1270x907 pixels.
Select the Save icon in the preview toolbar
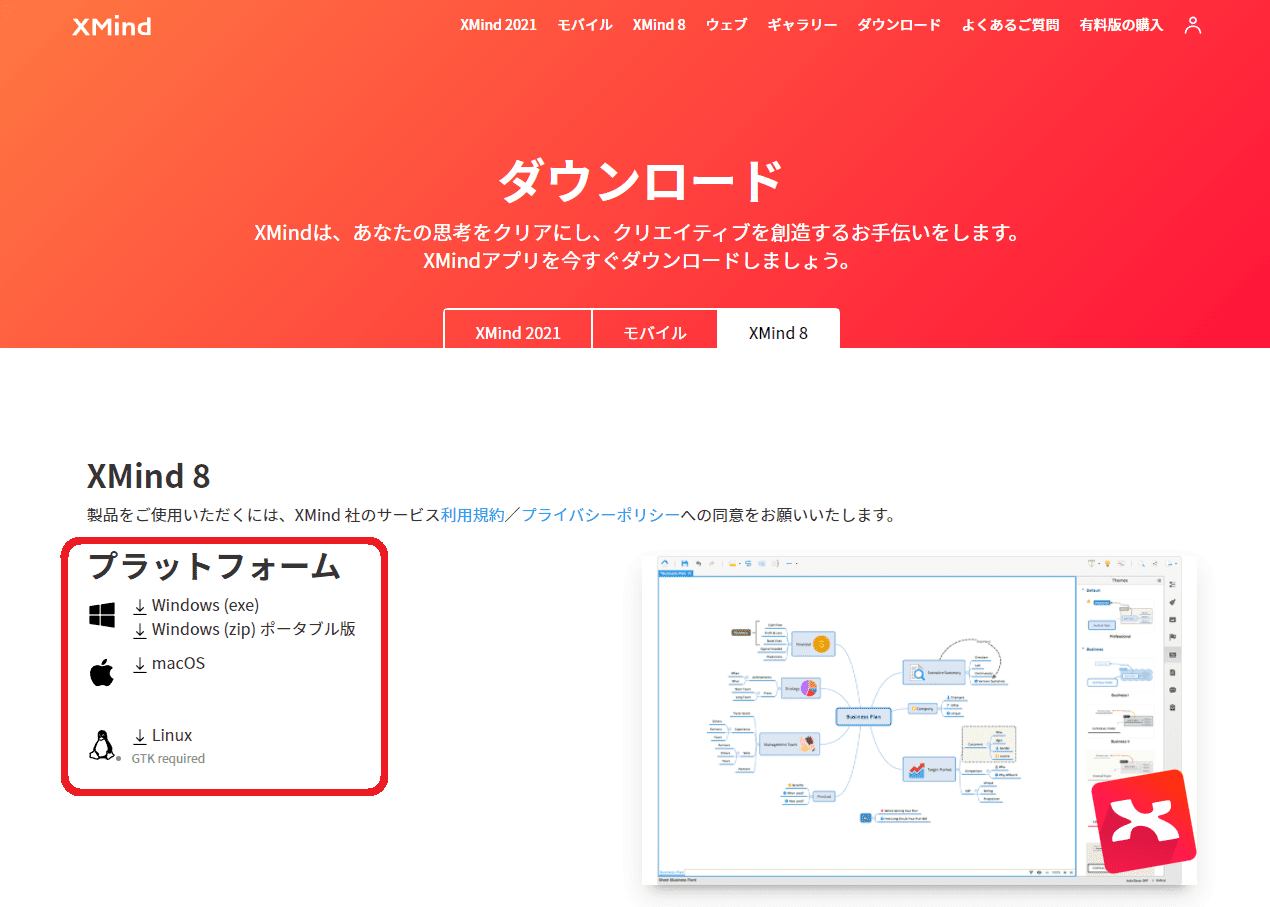[684, 563]
